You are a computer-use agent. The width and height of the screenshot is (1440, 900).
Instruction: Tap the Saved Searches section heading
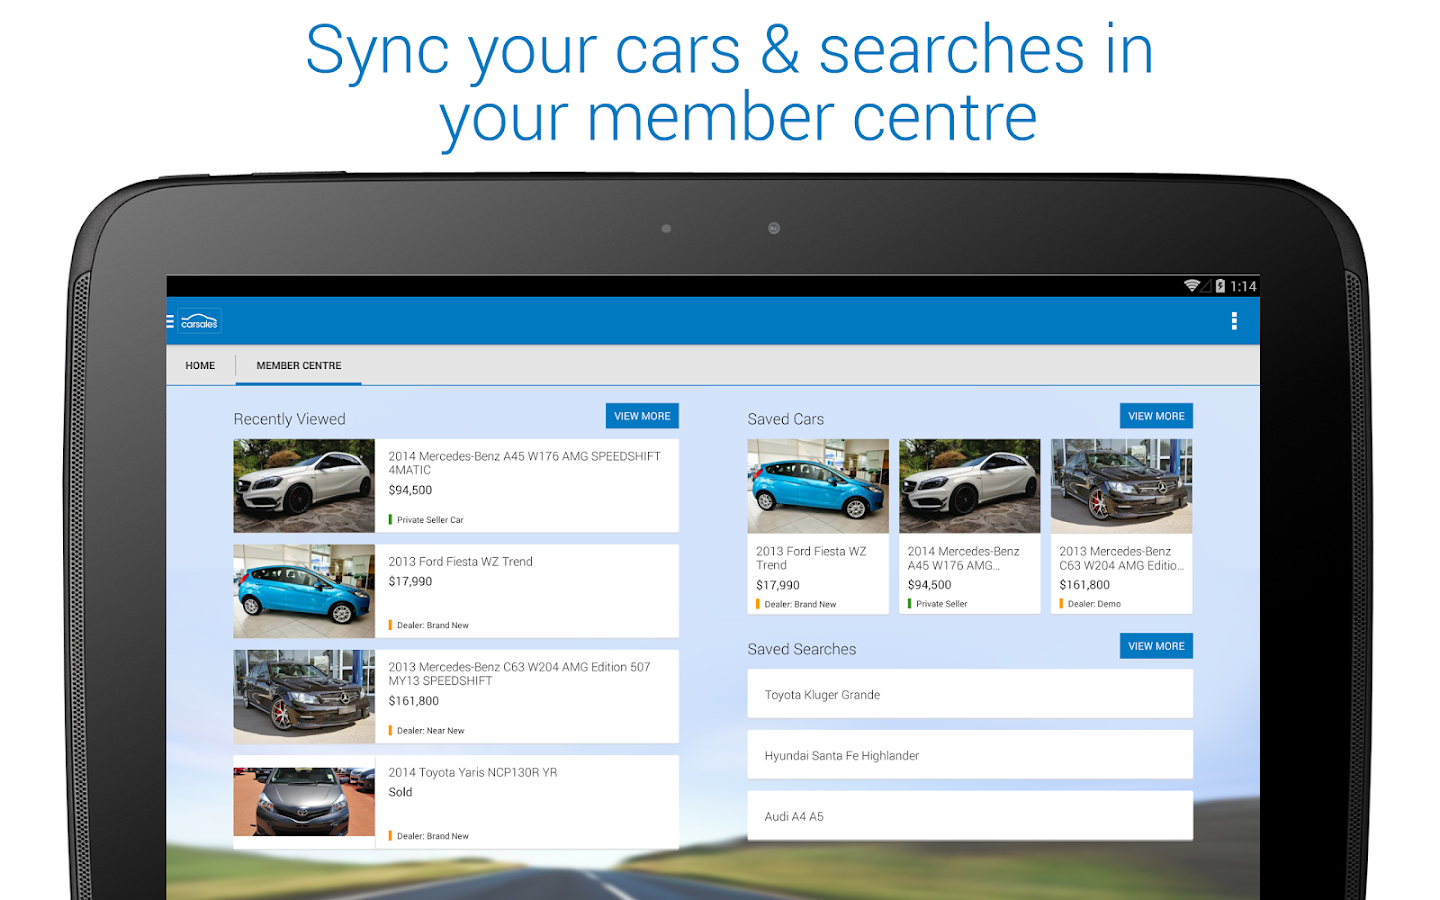point(802,649)
